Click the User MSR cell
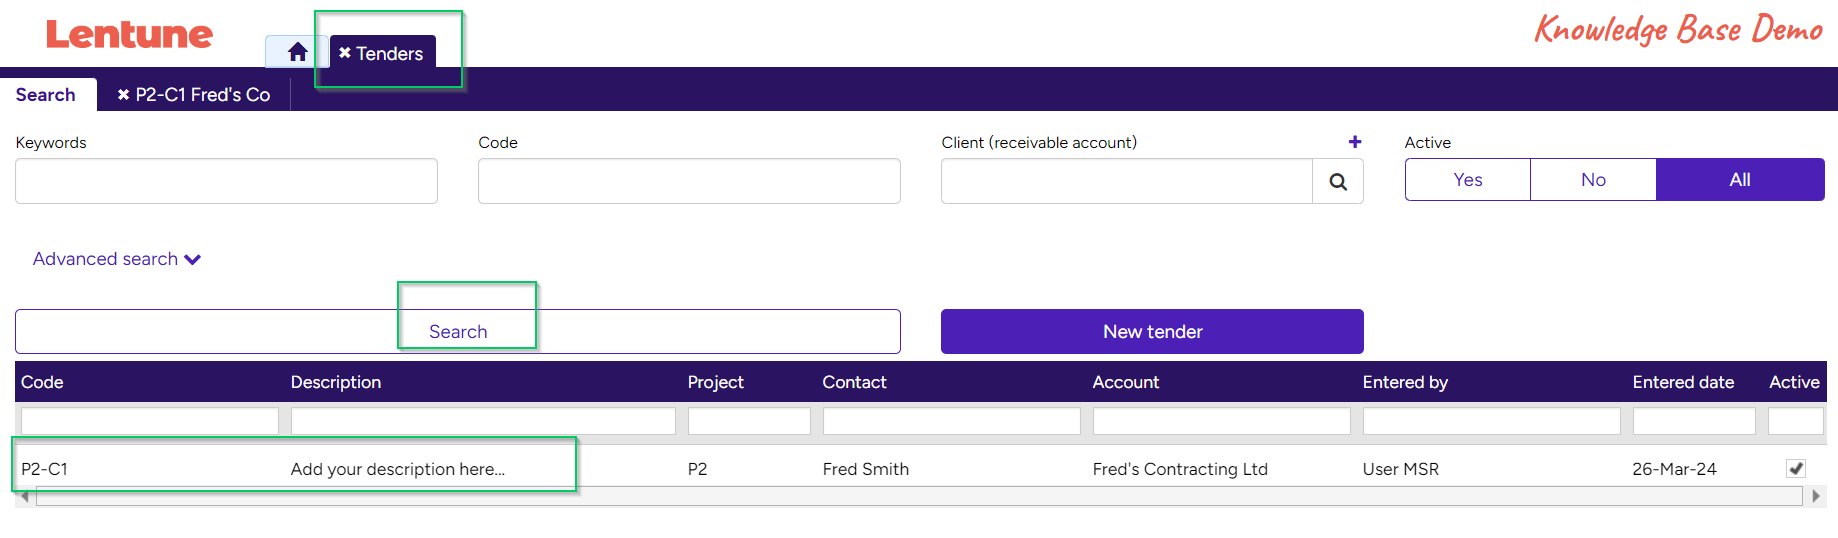The height and width of the screenshot is (538, 1838). pyautogui.click(x=1401, y=469)
